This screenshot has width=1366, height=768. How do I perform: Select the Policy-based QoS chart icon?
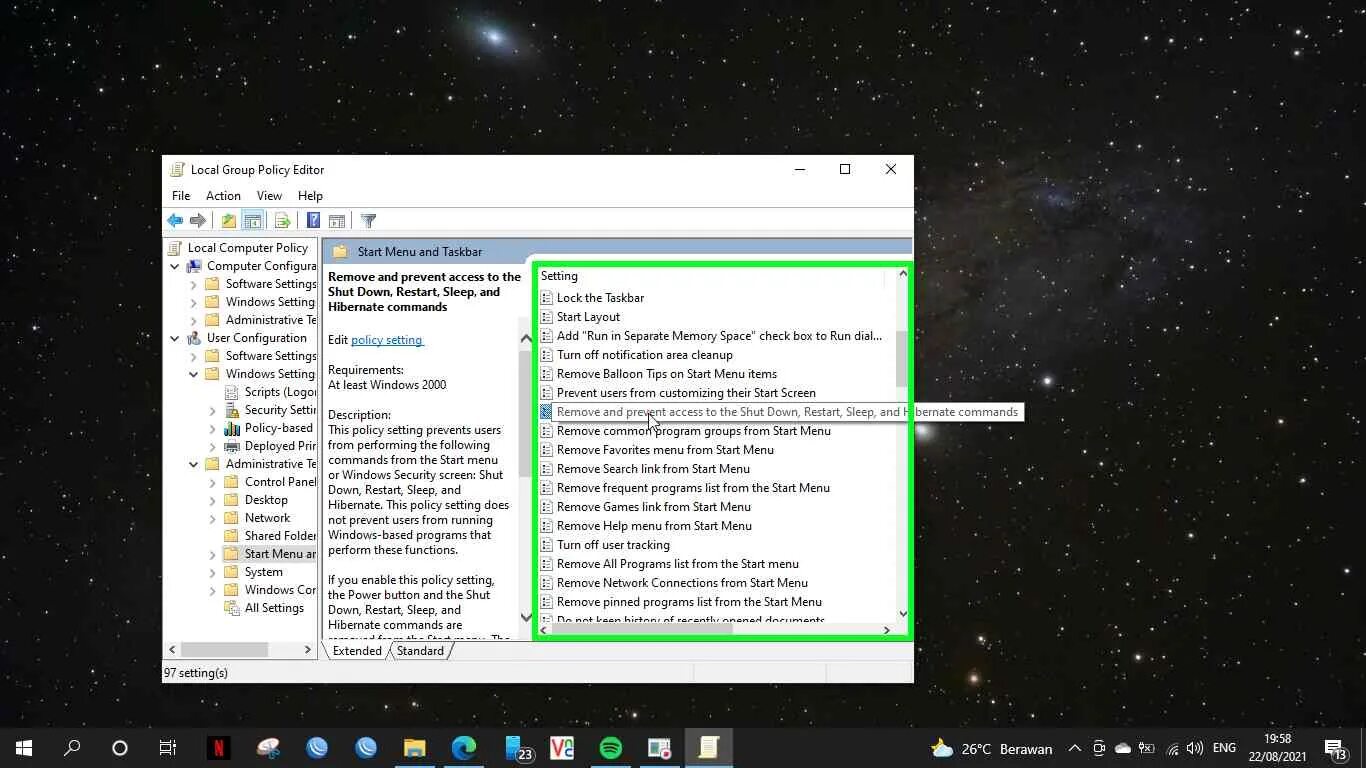(x=231, y=428)
